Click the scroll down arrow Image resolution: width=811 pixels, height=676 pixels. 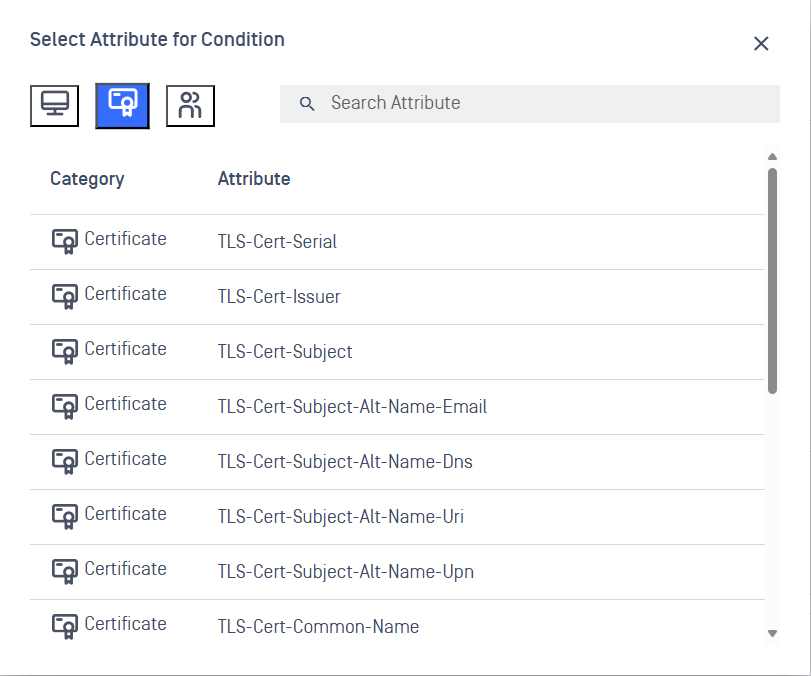[772, 633]
